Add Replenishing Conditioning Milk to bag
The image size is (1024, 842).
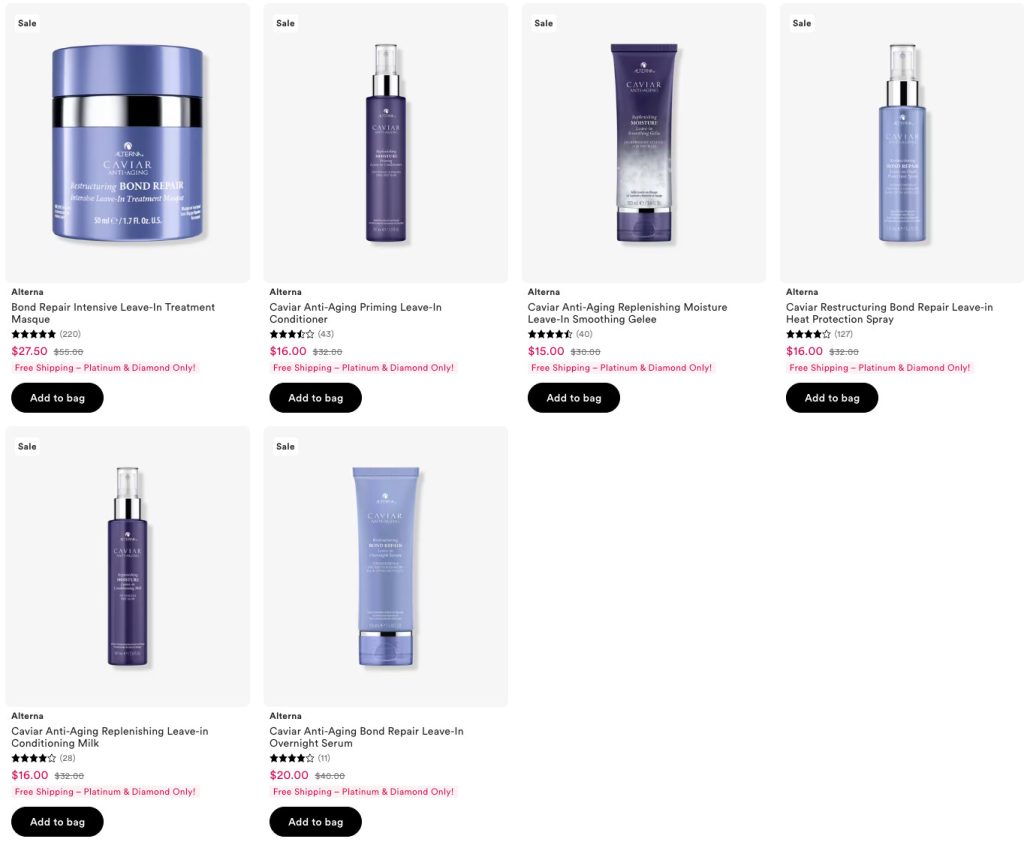57,822
